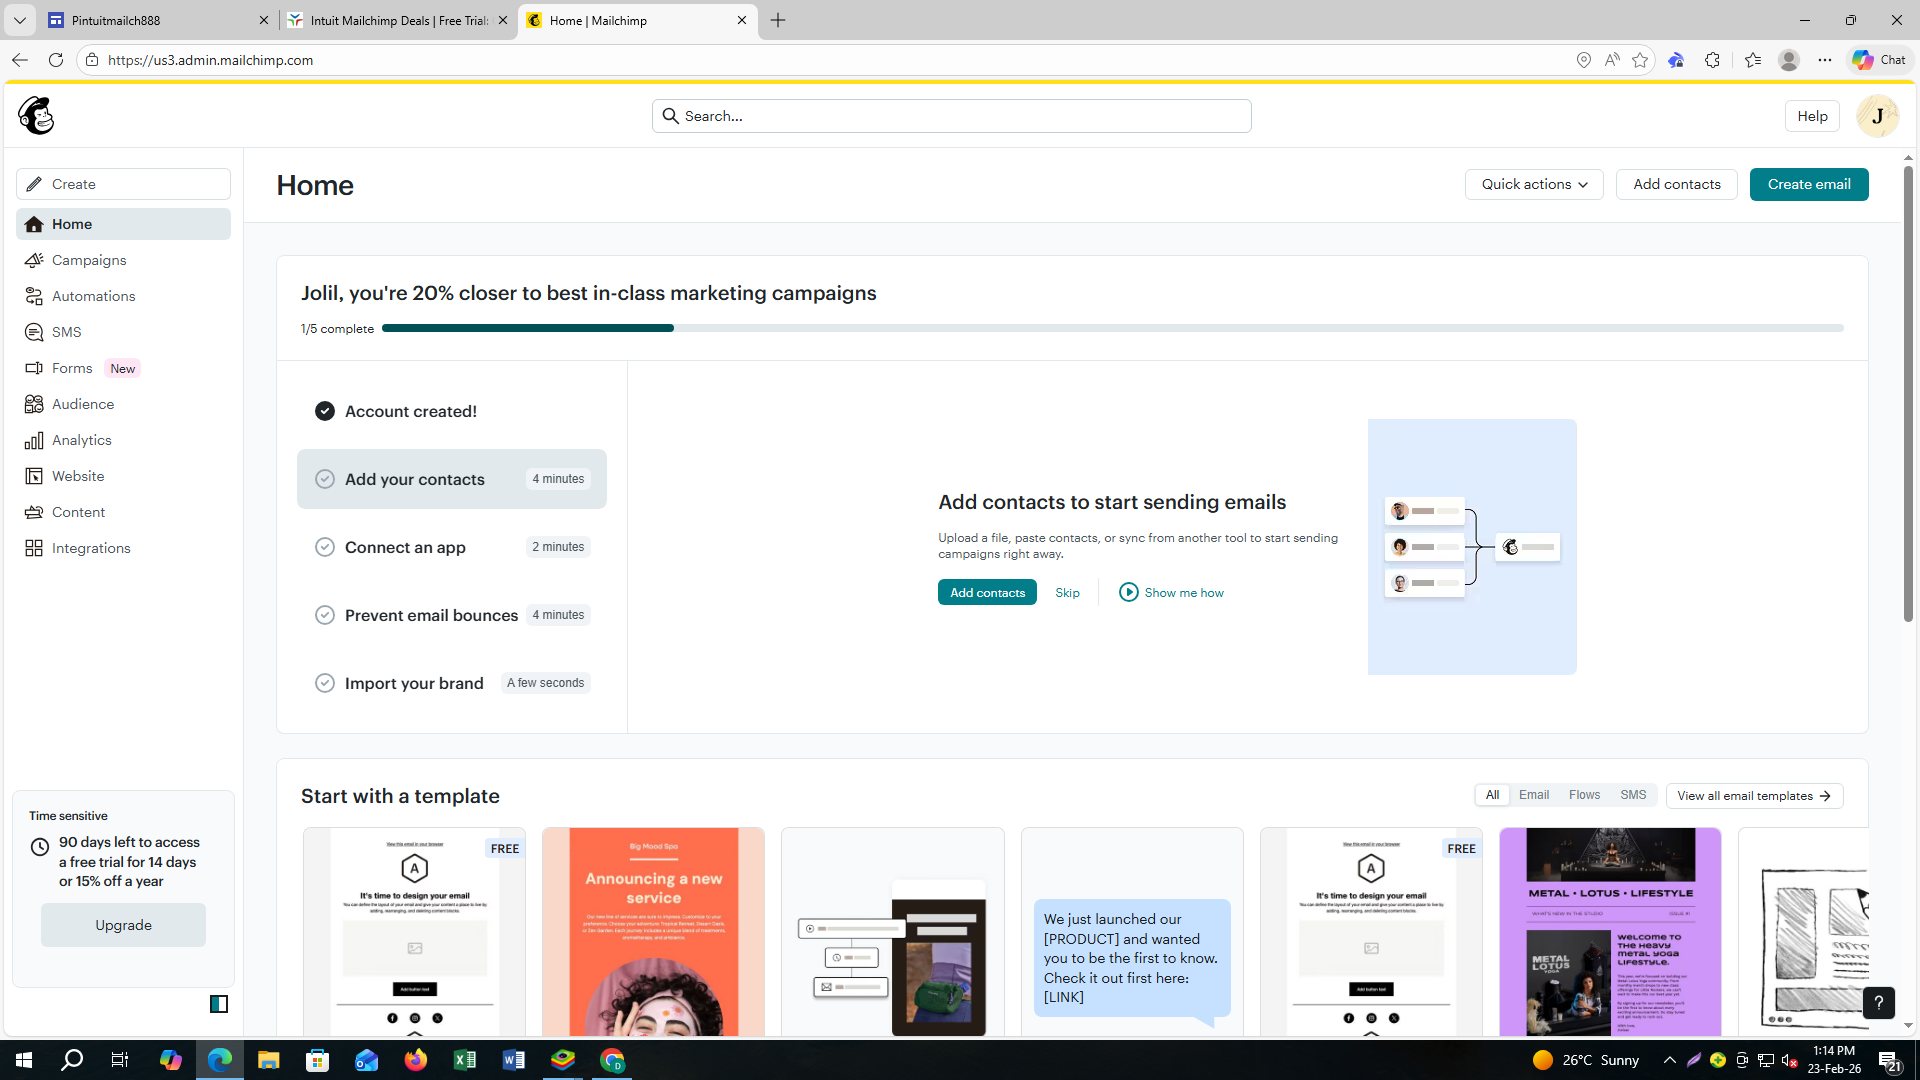The height and width of the screenshot is (1080, 1920).
Task: Refresh the page in the browser
Action: click(x=56, y=60)
